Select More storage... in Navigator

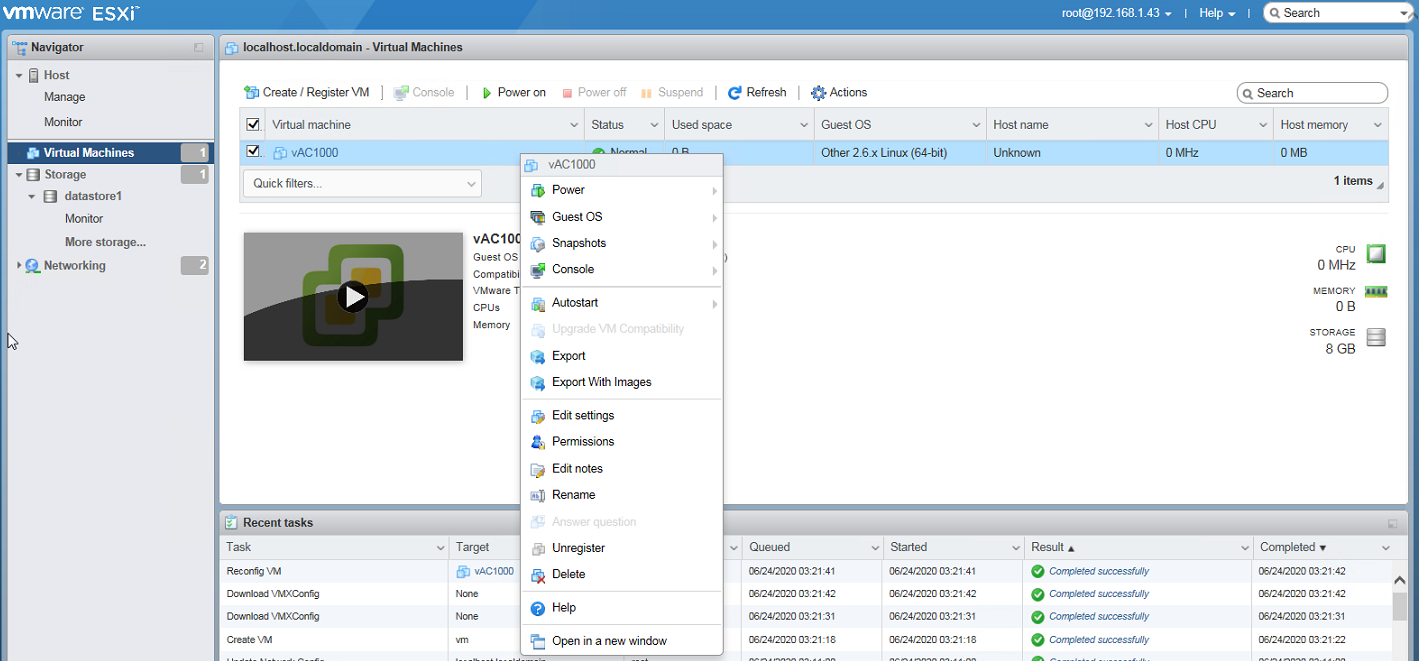105,242
